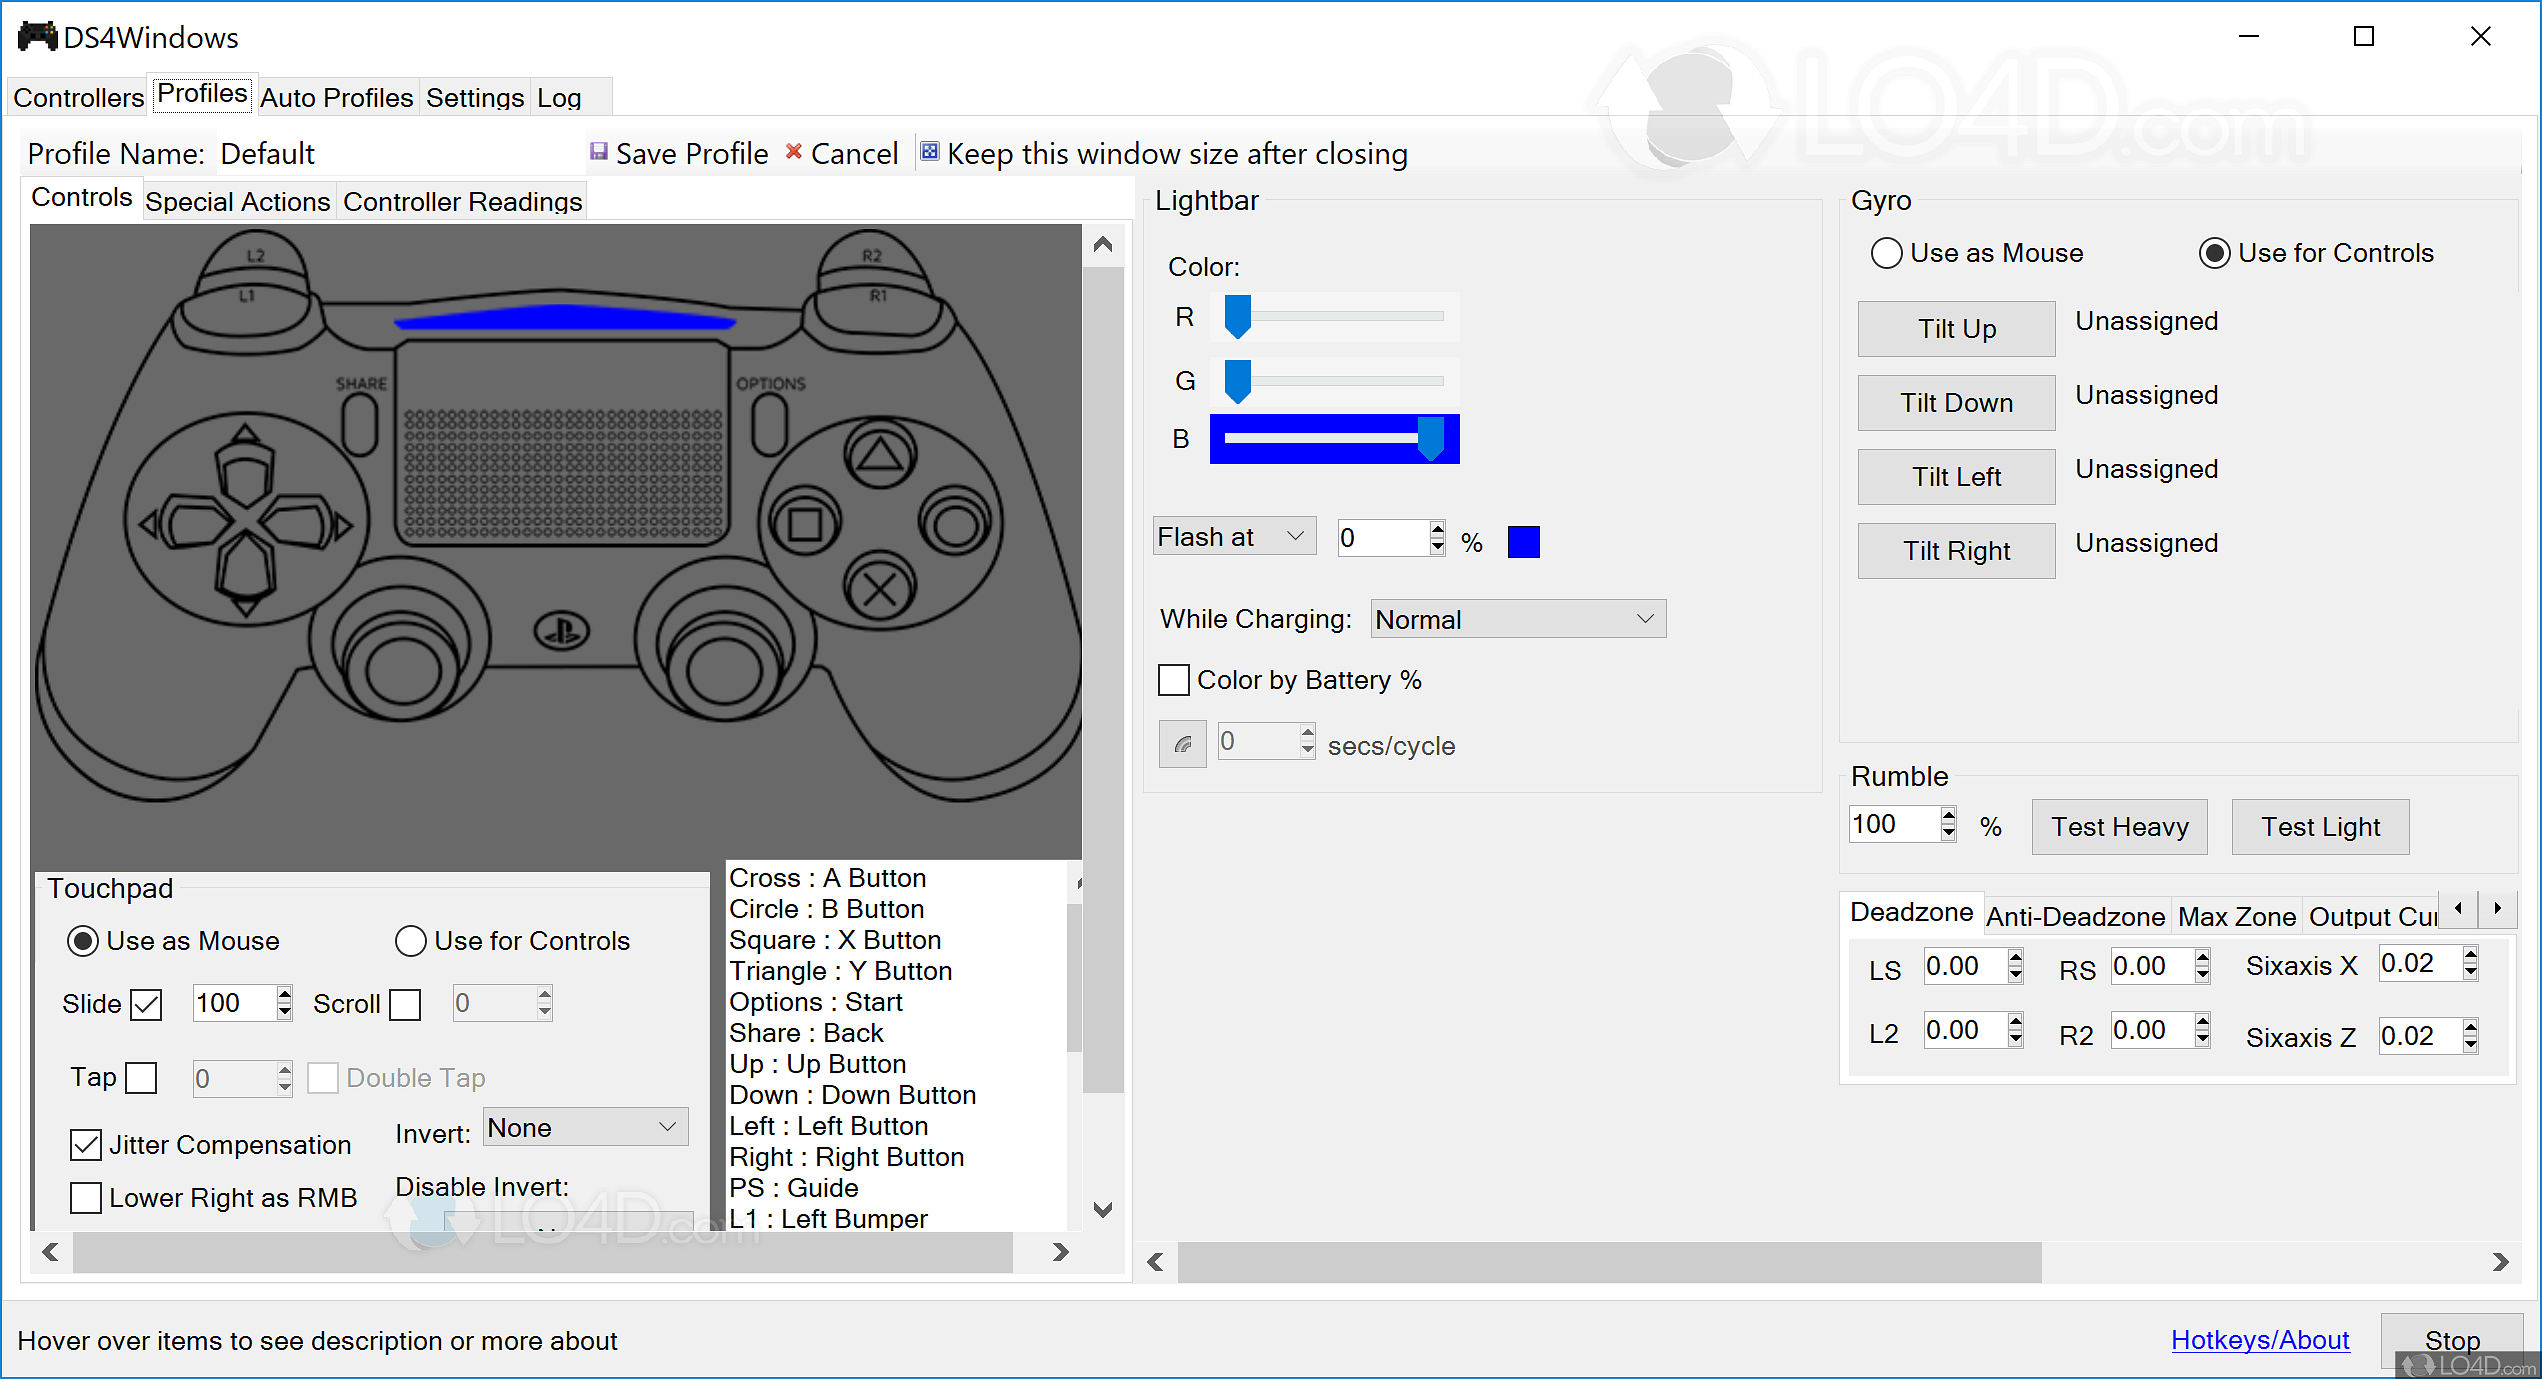
Task: Click the blue flash color swatch
Action: tap(1523, 542)
